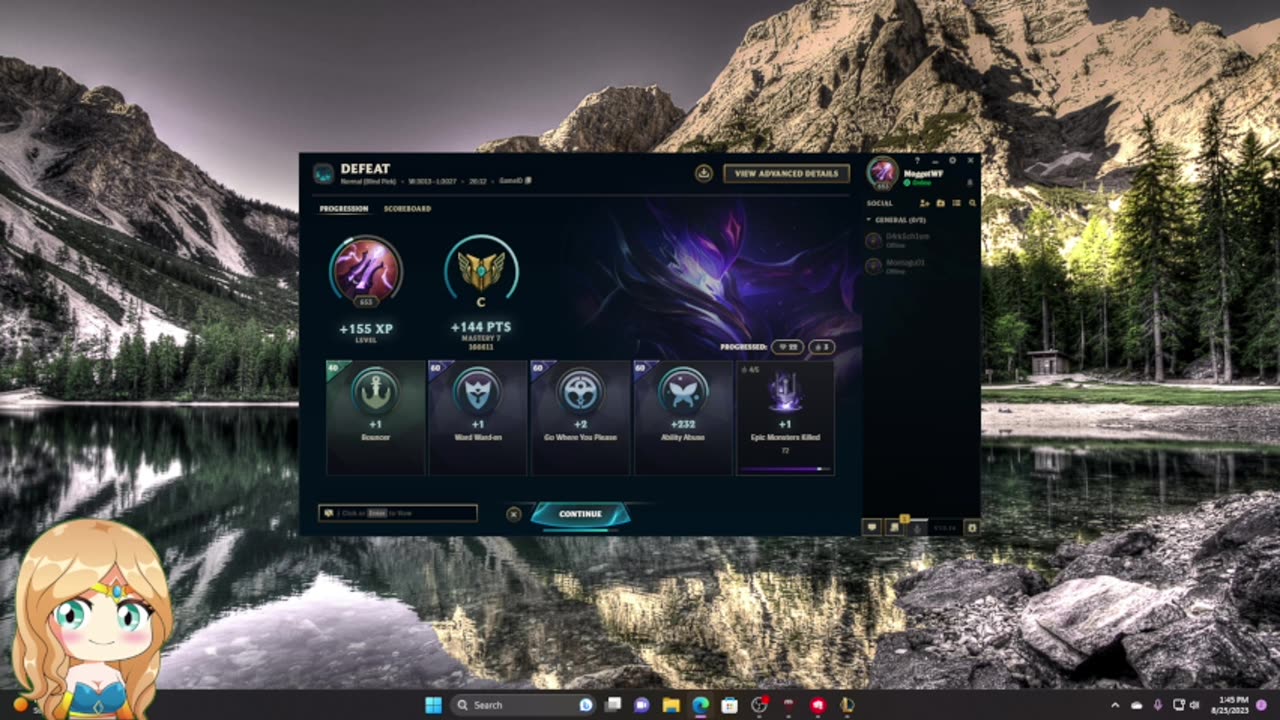Open Microsoft Edge from the taskbar
Image resolution: width=1280 pixels, height=720 pixels.
(700, 705)
